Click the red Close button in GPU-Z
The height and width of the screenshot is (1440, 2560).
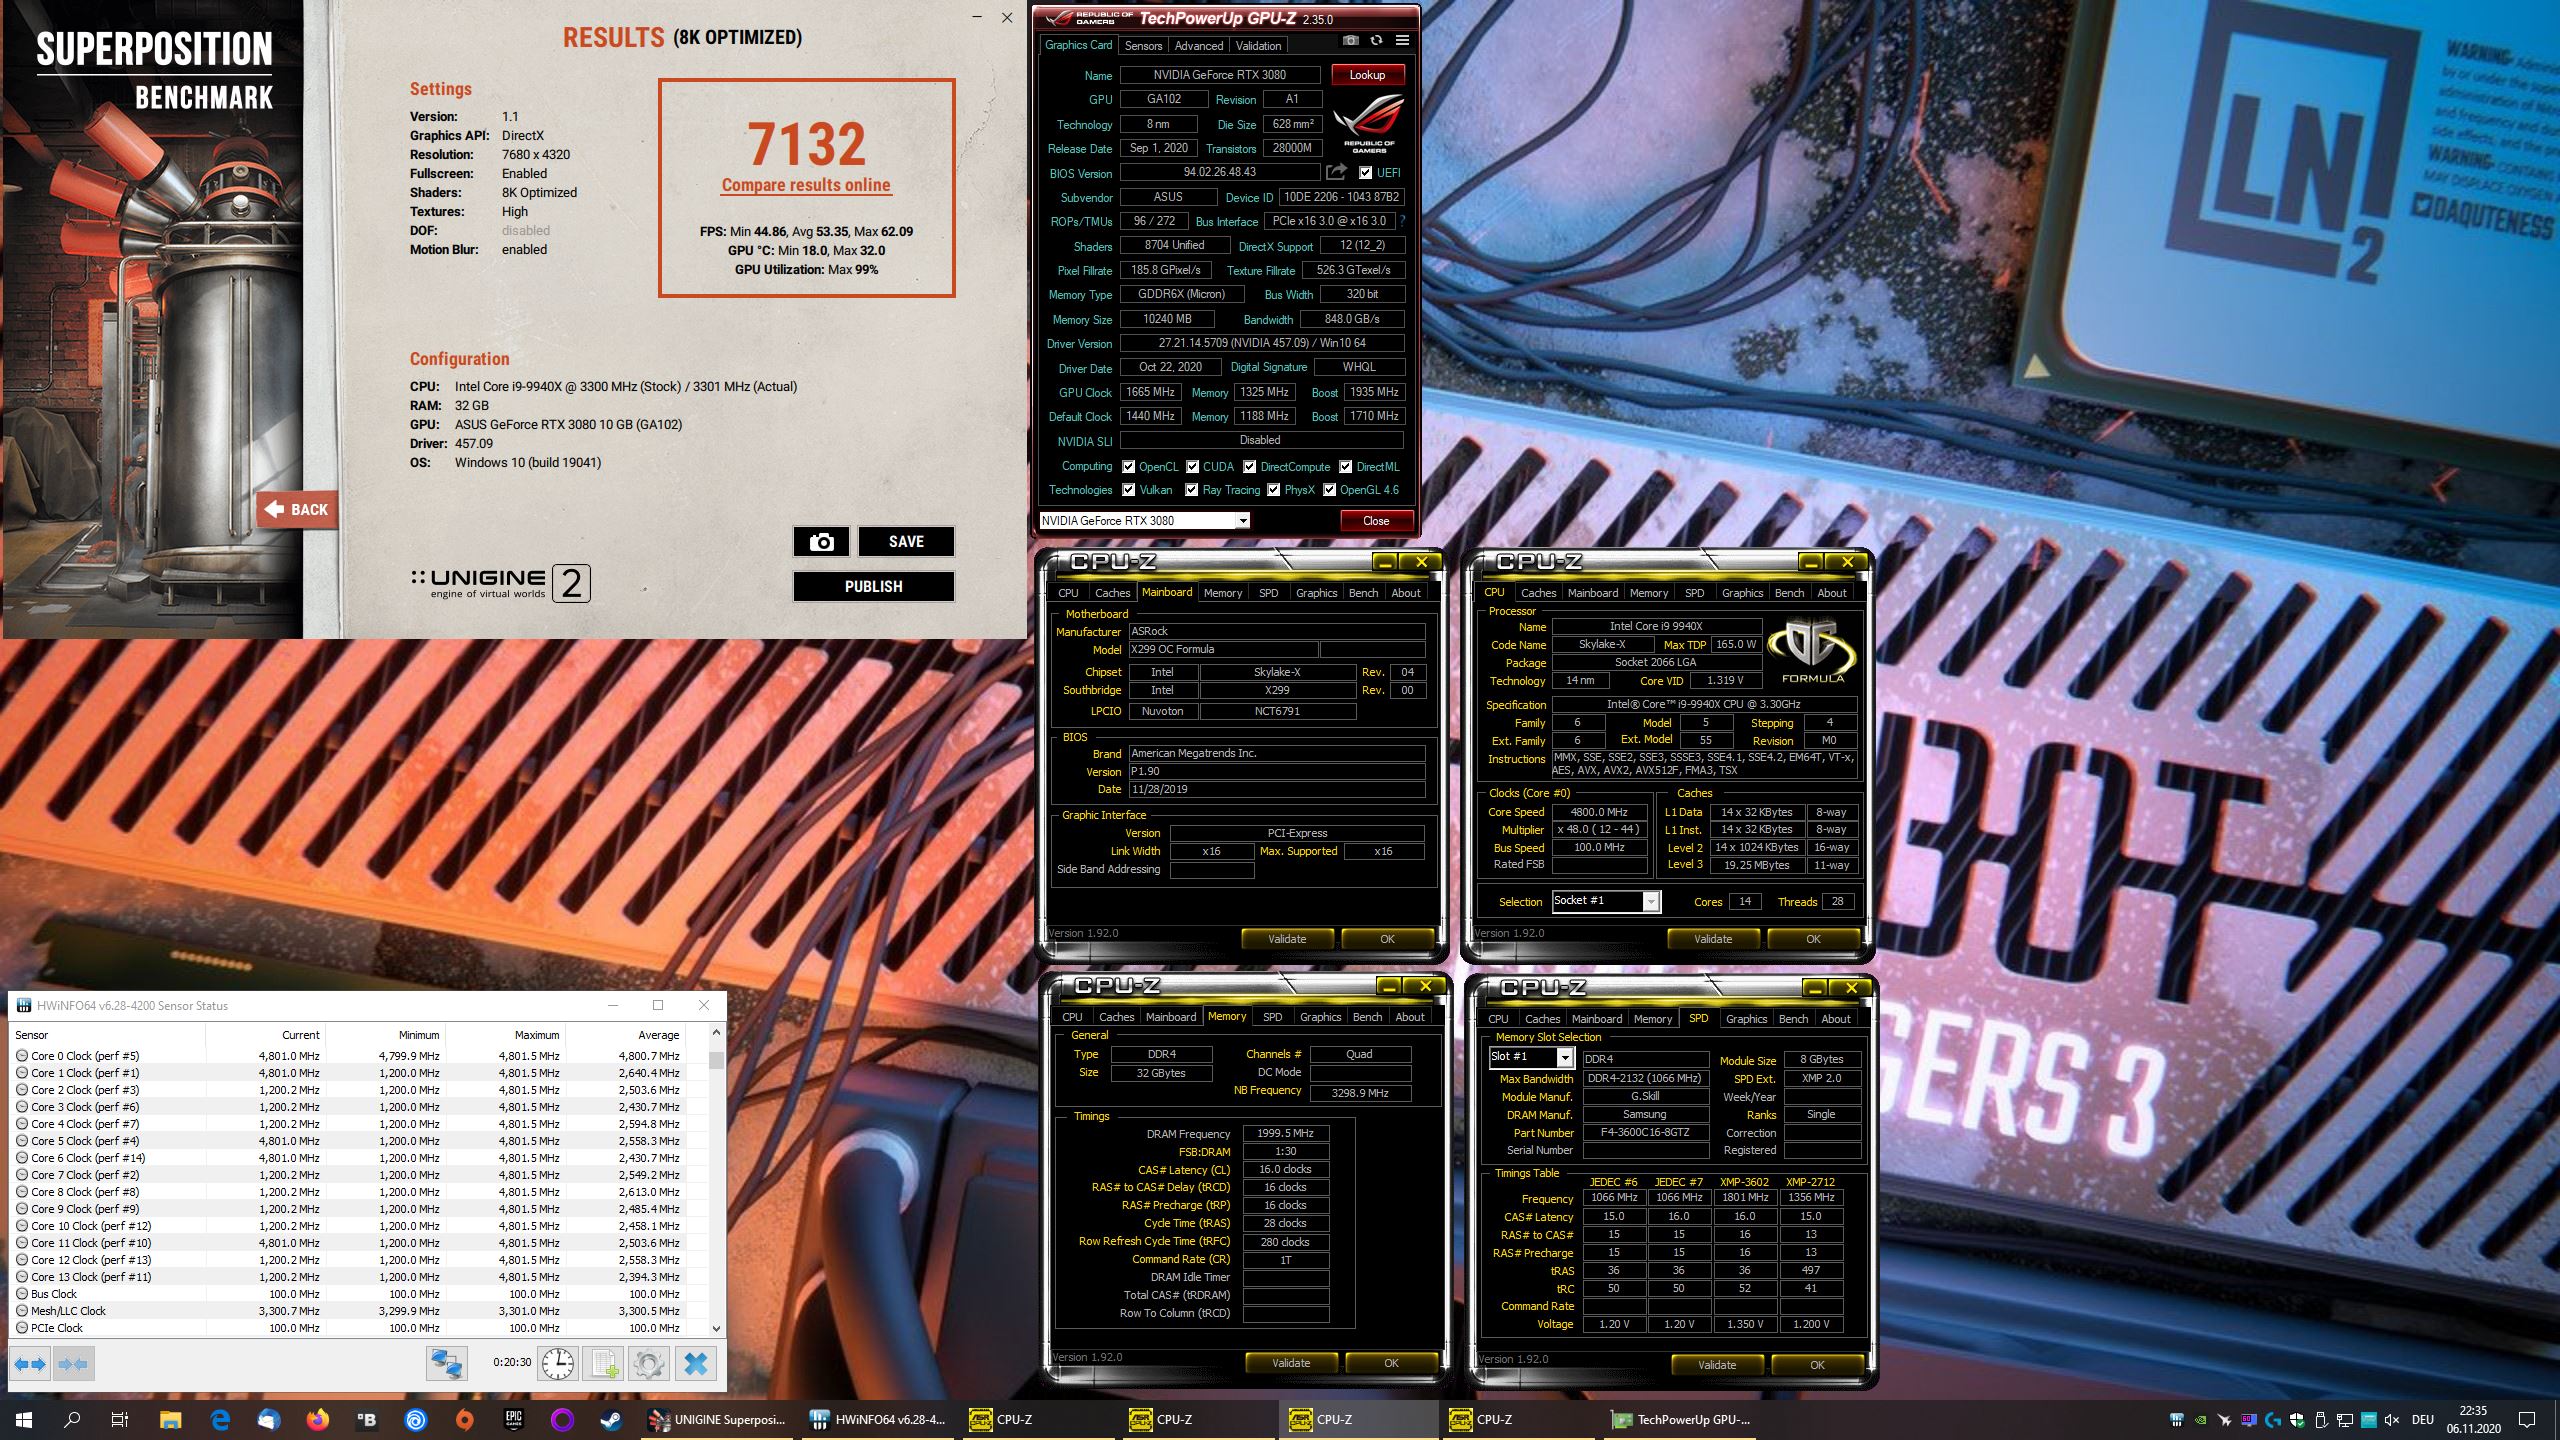coord(1376,521)
